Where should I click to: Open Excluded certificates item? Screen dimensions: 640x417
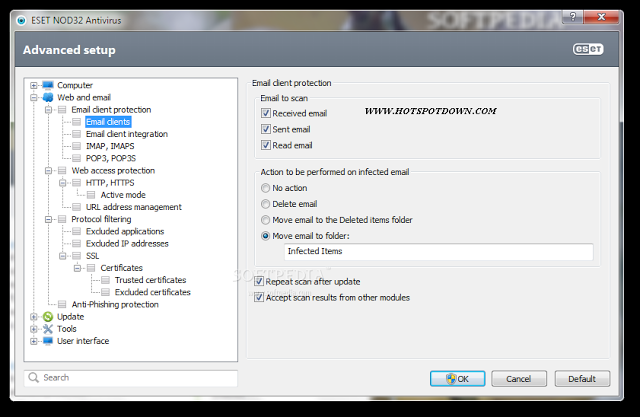[153, 292]
